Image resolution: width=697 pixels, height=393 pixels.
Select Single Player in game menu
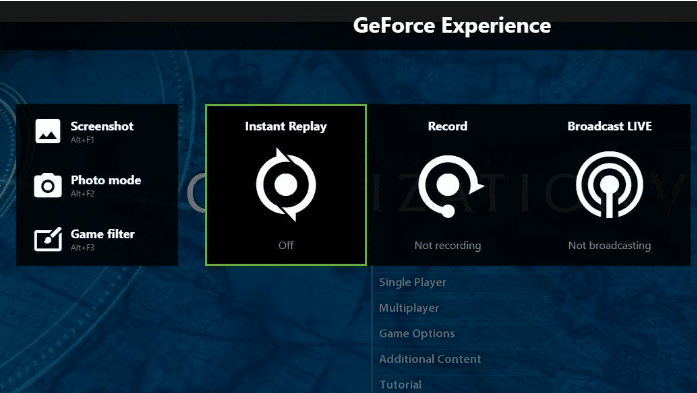coord(413,282)
